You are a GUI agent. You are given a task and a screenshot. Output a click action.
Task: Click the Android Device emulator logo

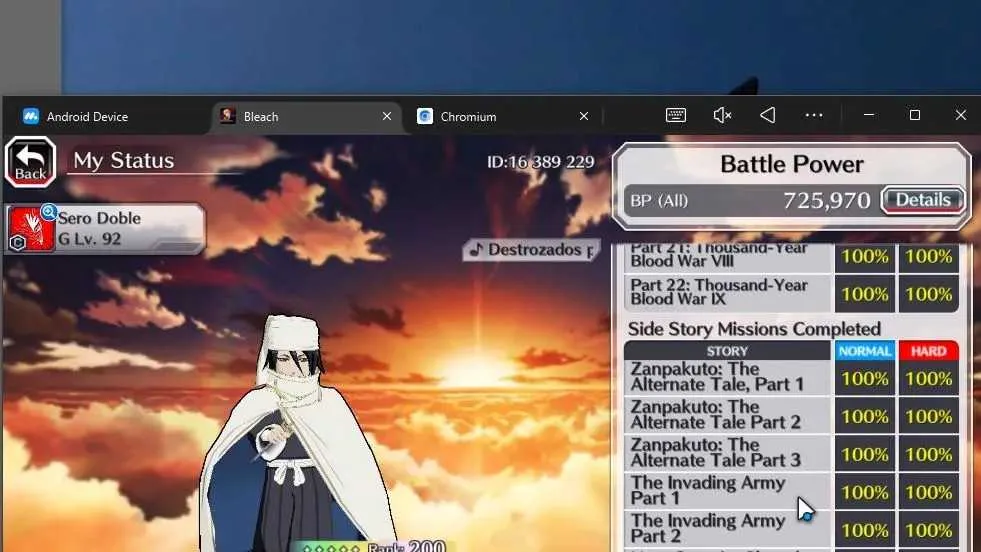tap(31, 116)
